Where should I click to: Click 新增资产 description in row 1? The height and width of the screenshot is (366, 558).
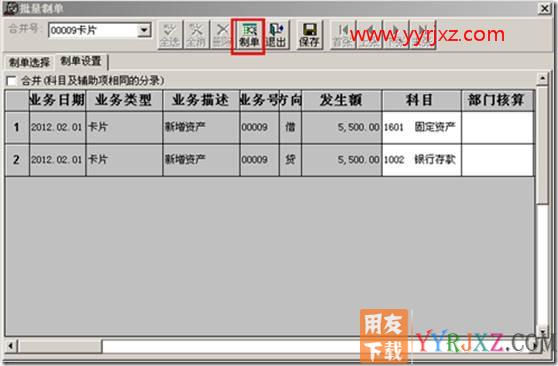[201, 127]
